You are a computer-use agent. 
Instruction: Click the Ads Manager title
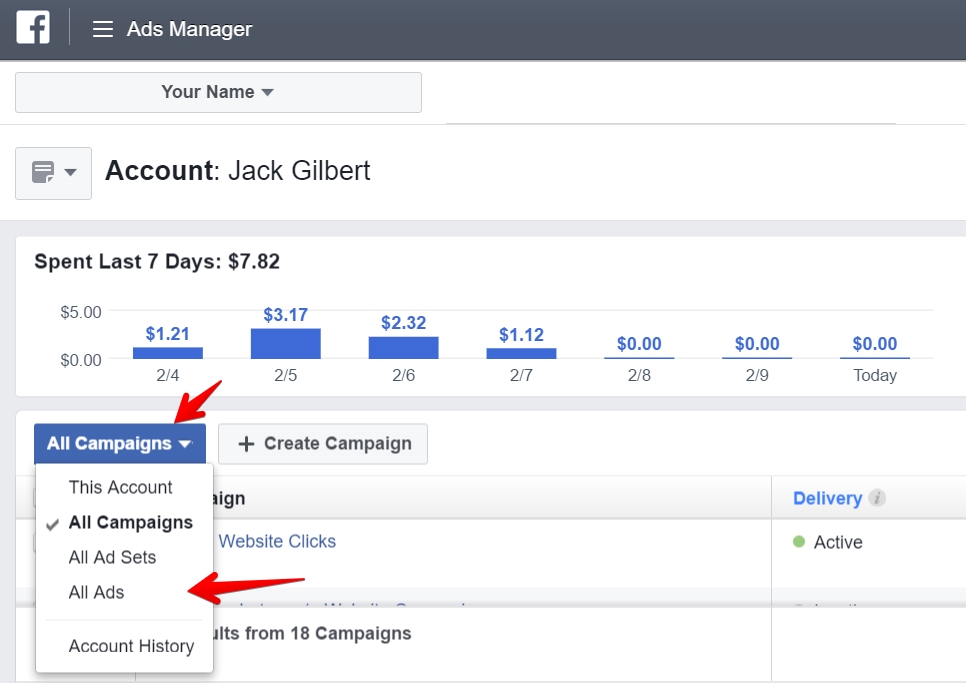tap(190, 29)
